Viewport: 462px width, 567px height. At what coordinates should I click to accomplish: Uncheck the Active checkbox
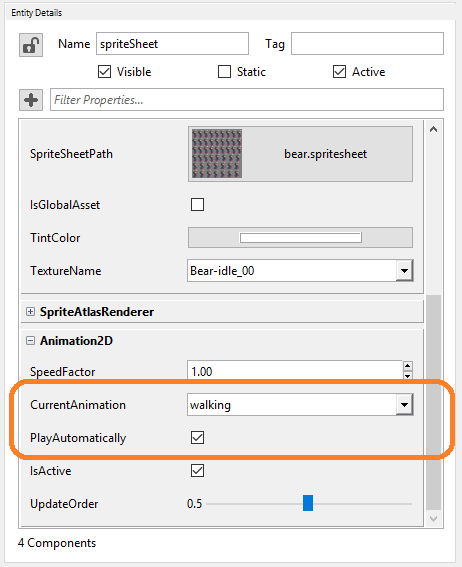coord(339,72)
